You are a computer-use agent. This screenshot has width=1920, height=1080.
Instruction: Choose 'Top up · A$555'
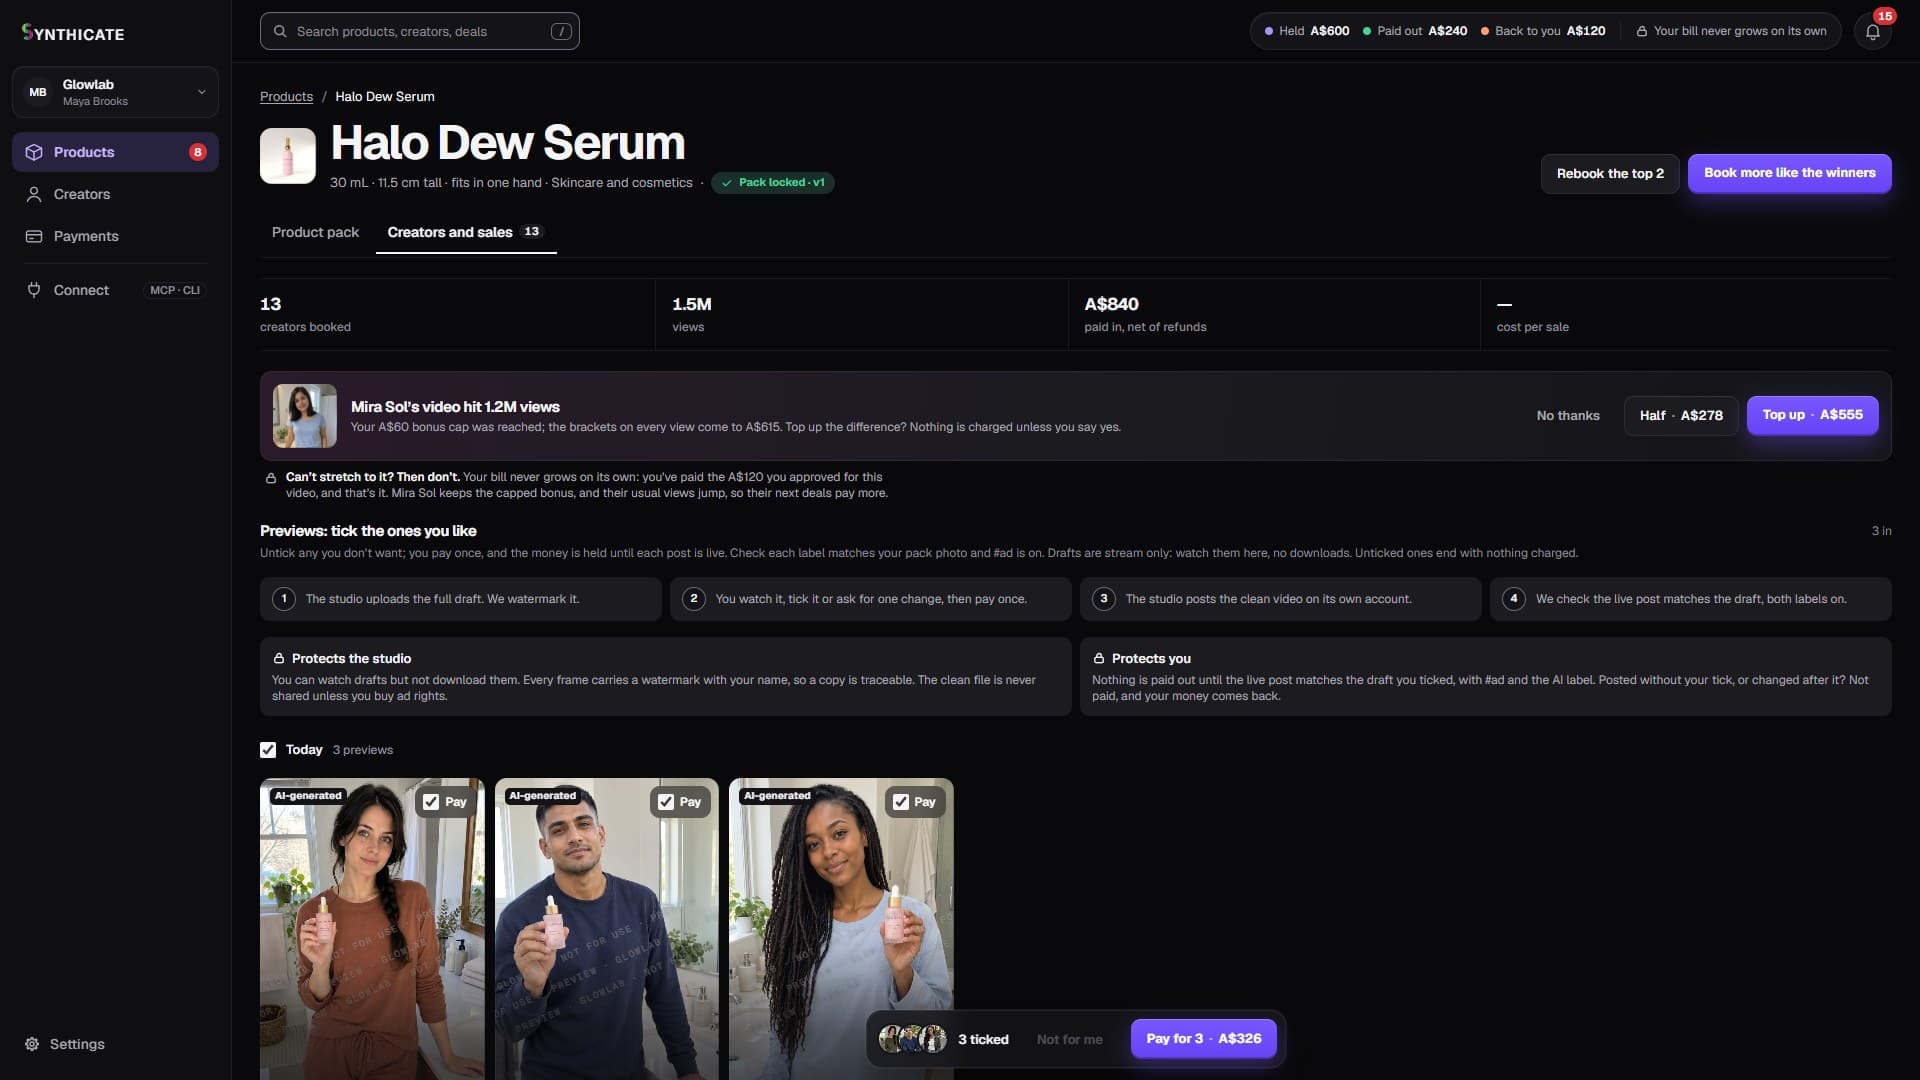1812,415
